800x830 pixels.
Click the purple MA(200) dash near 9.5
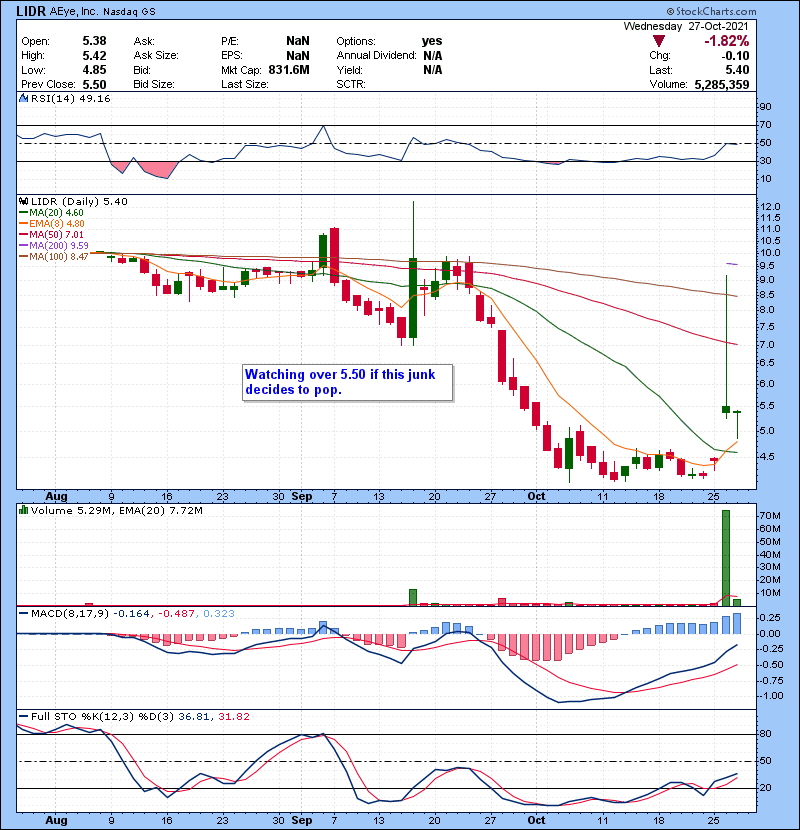click(732, 263)
